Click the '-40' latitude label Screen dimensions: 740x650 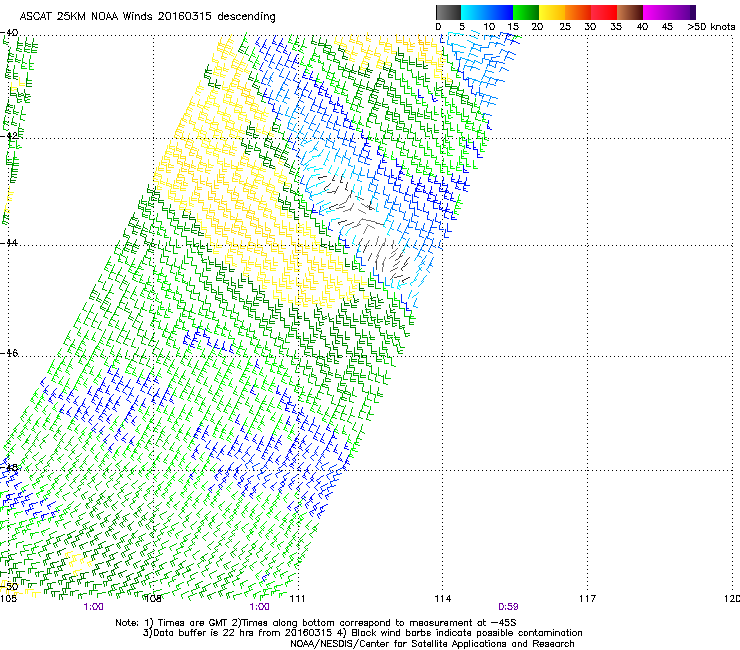[x=9, y=33]
